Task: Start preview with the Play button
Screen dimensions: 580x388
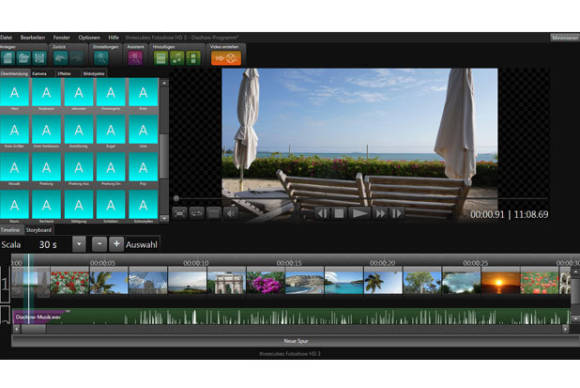Action: (x=359, y=213)
